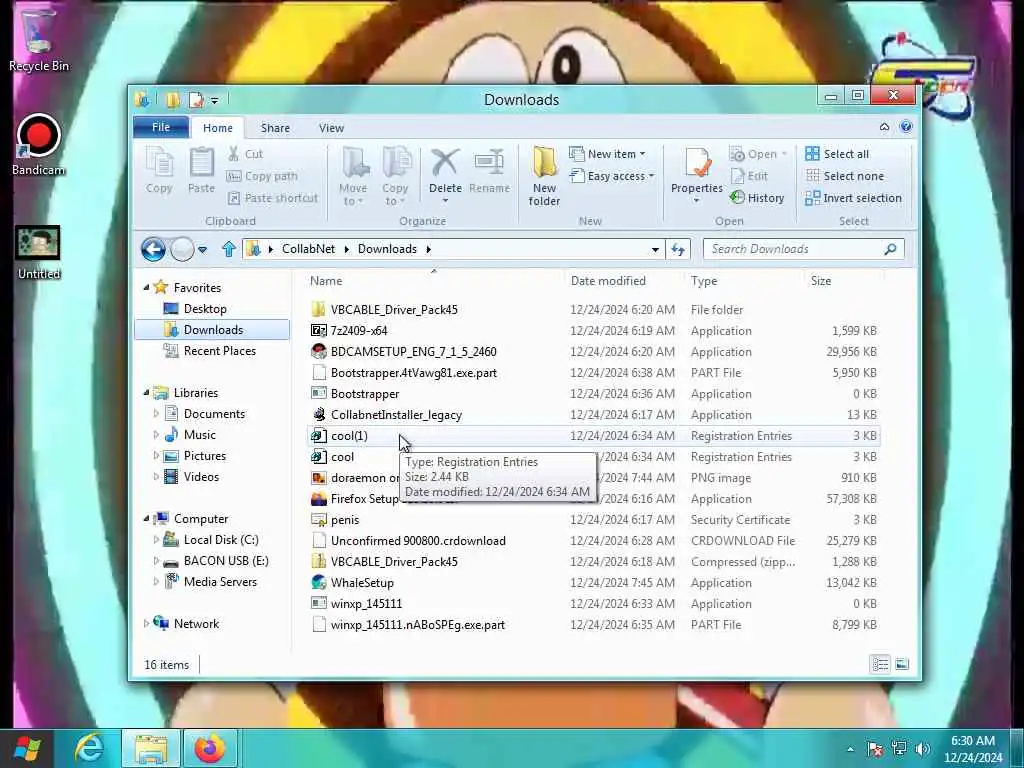Collapse the ribbon with the chevron
The height and width of the screenshot is (768, 1024).
point(884,127)
